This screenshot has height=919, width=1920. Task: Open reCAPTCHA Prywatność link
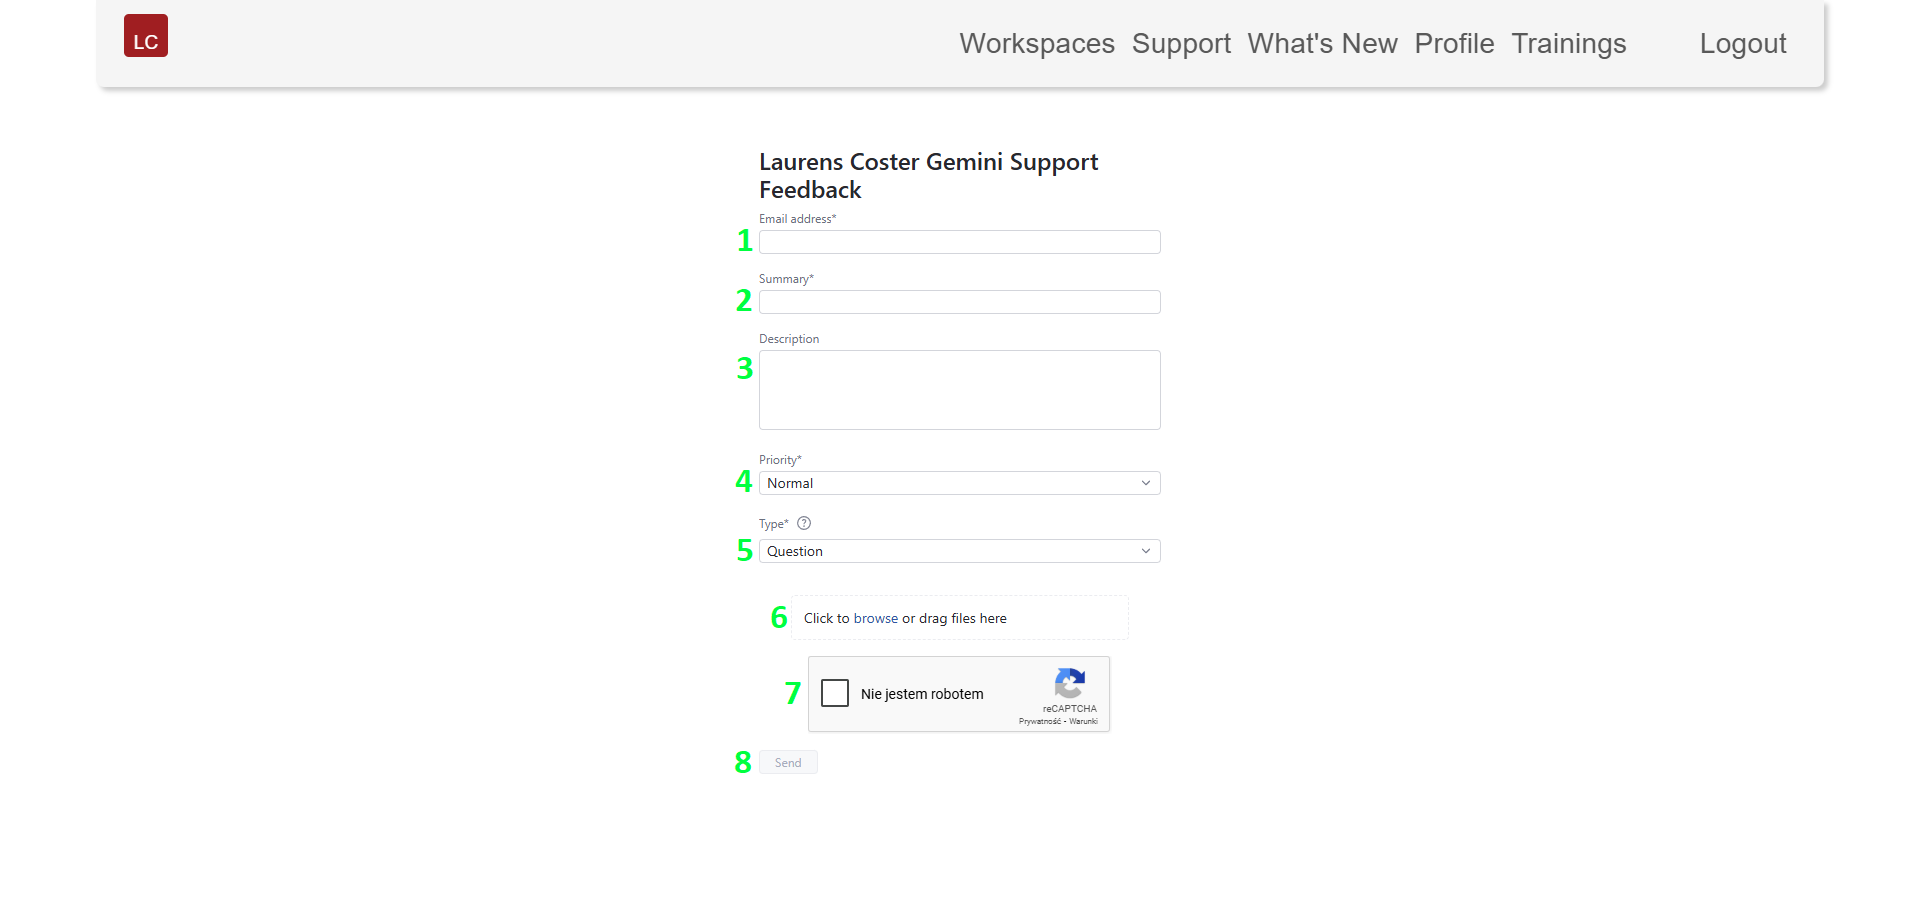1039,721
